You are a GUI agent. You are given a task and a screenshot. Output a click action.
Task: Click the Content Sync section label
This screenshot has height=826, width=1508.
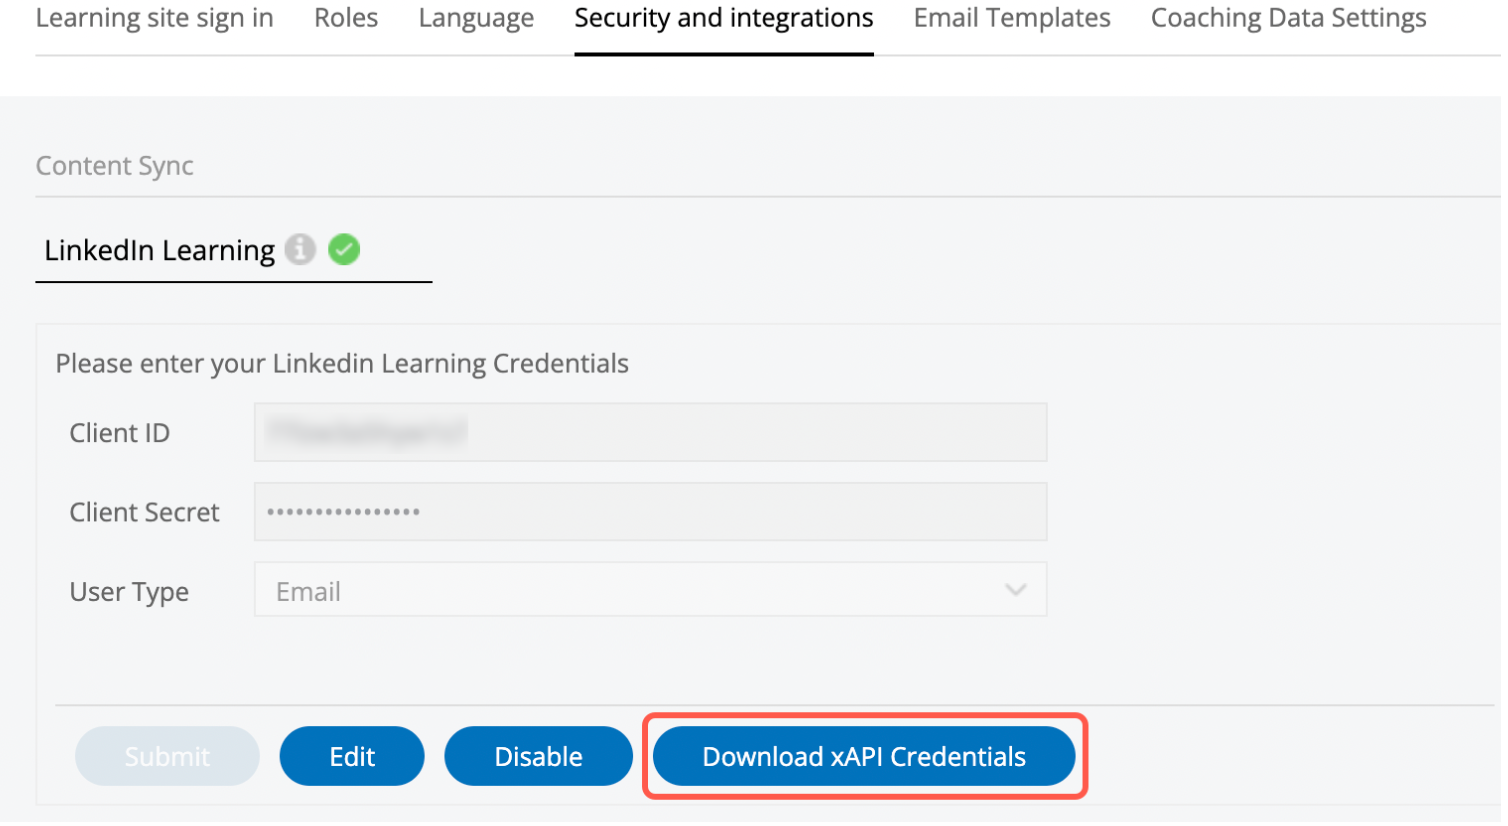[x=114, y=165]
